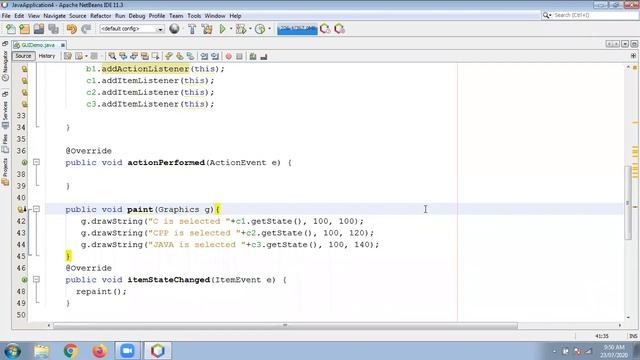Click the New Project toolbar icon

click(x=24, y=29)
